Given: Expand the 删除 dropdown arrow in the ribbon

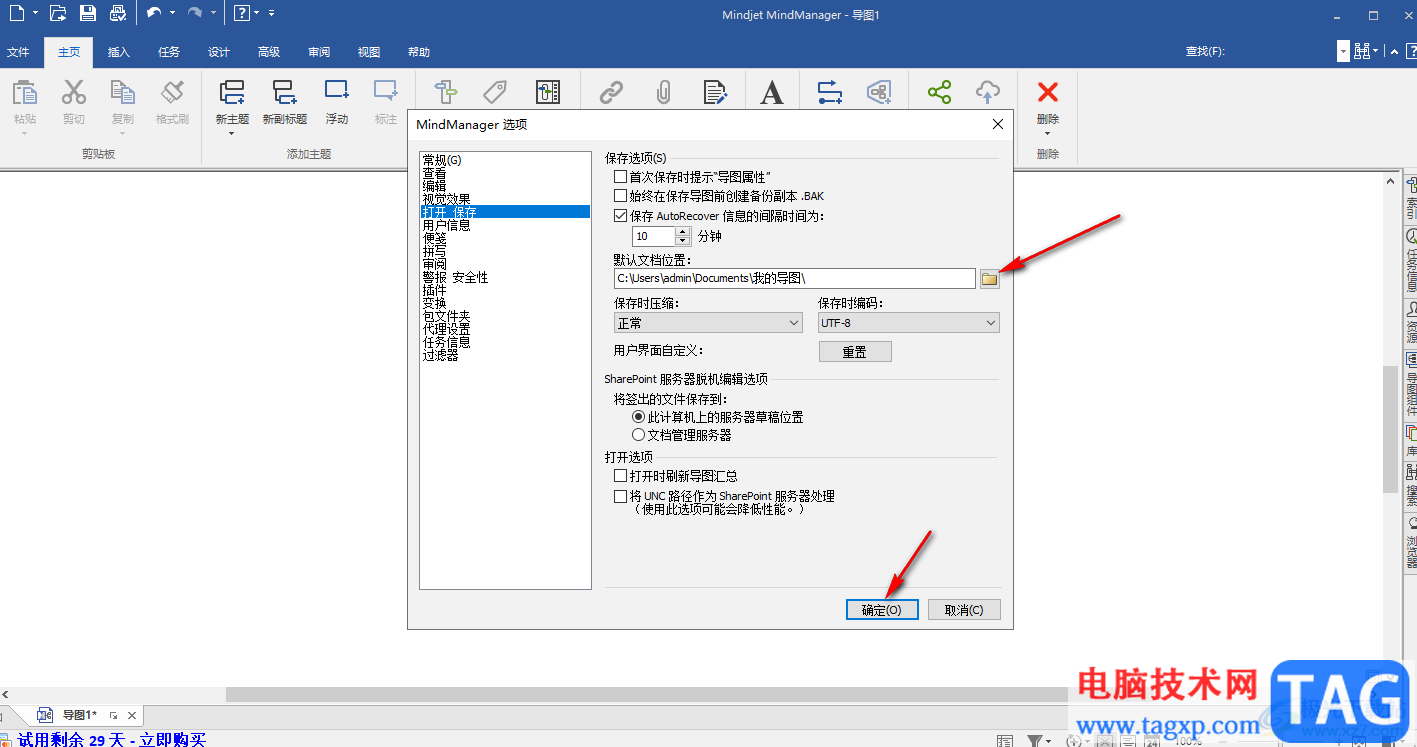Looking at the screenshot, I should pos(1048,133).
